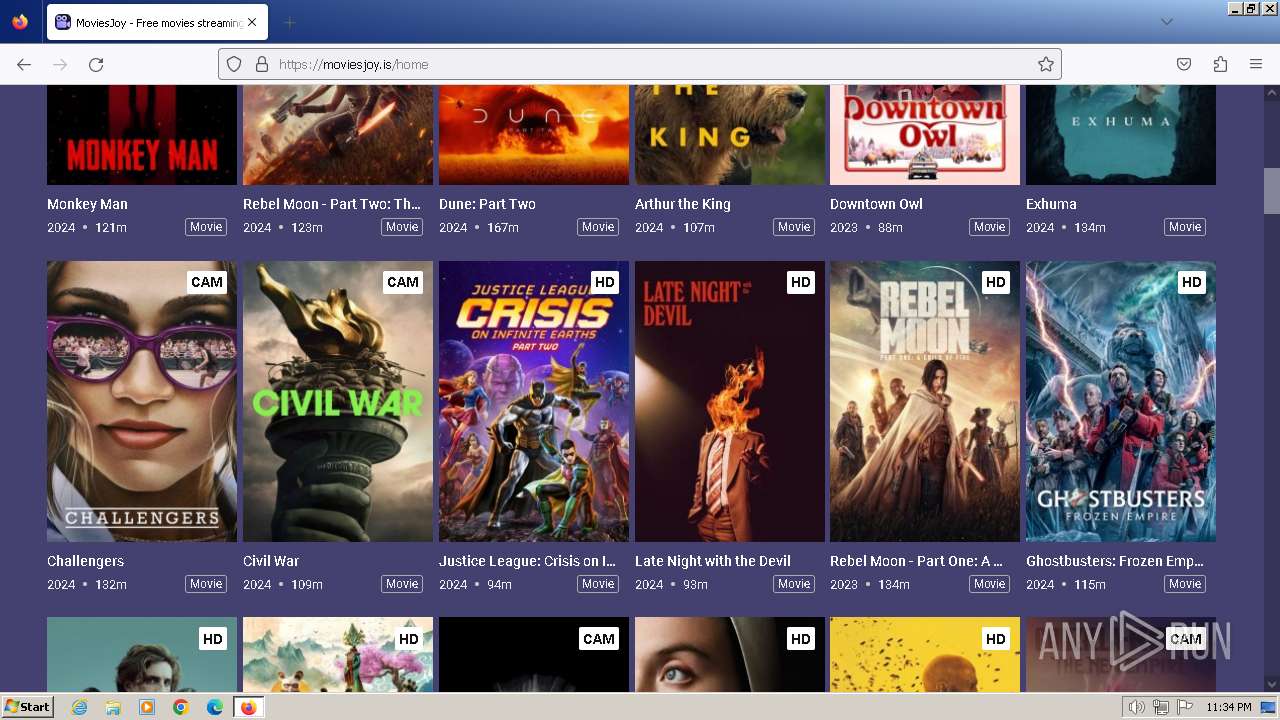Launch Internet Explorer from the taskbar

click(80, 707)
